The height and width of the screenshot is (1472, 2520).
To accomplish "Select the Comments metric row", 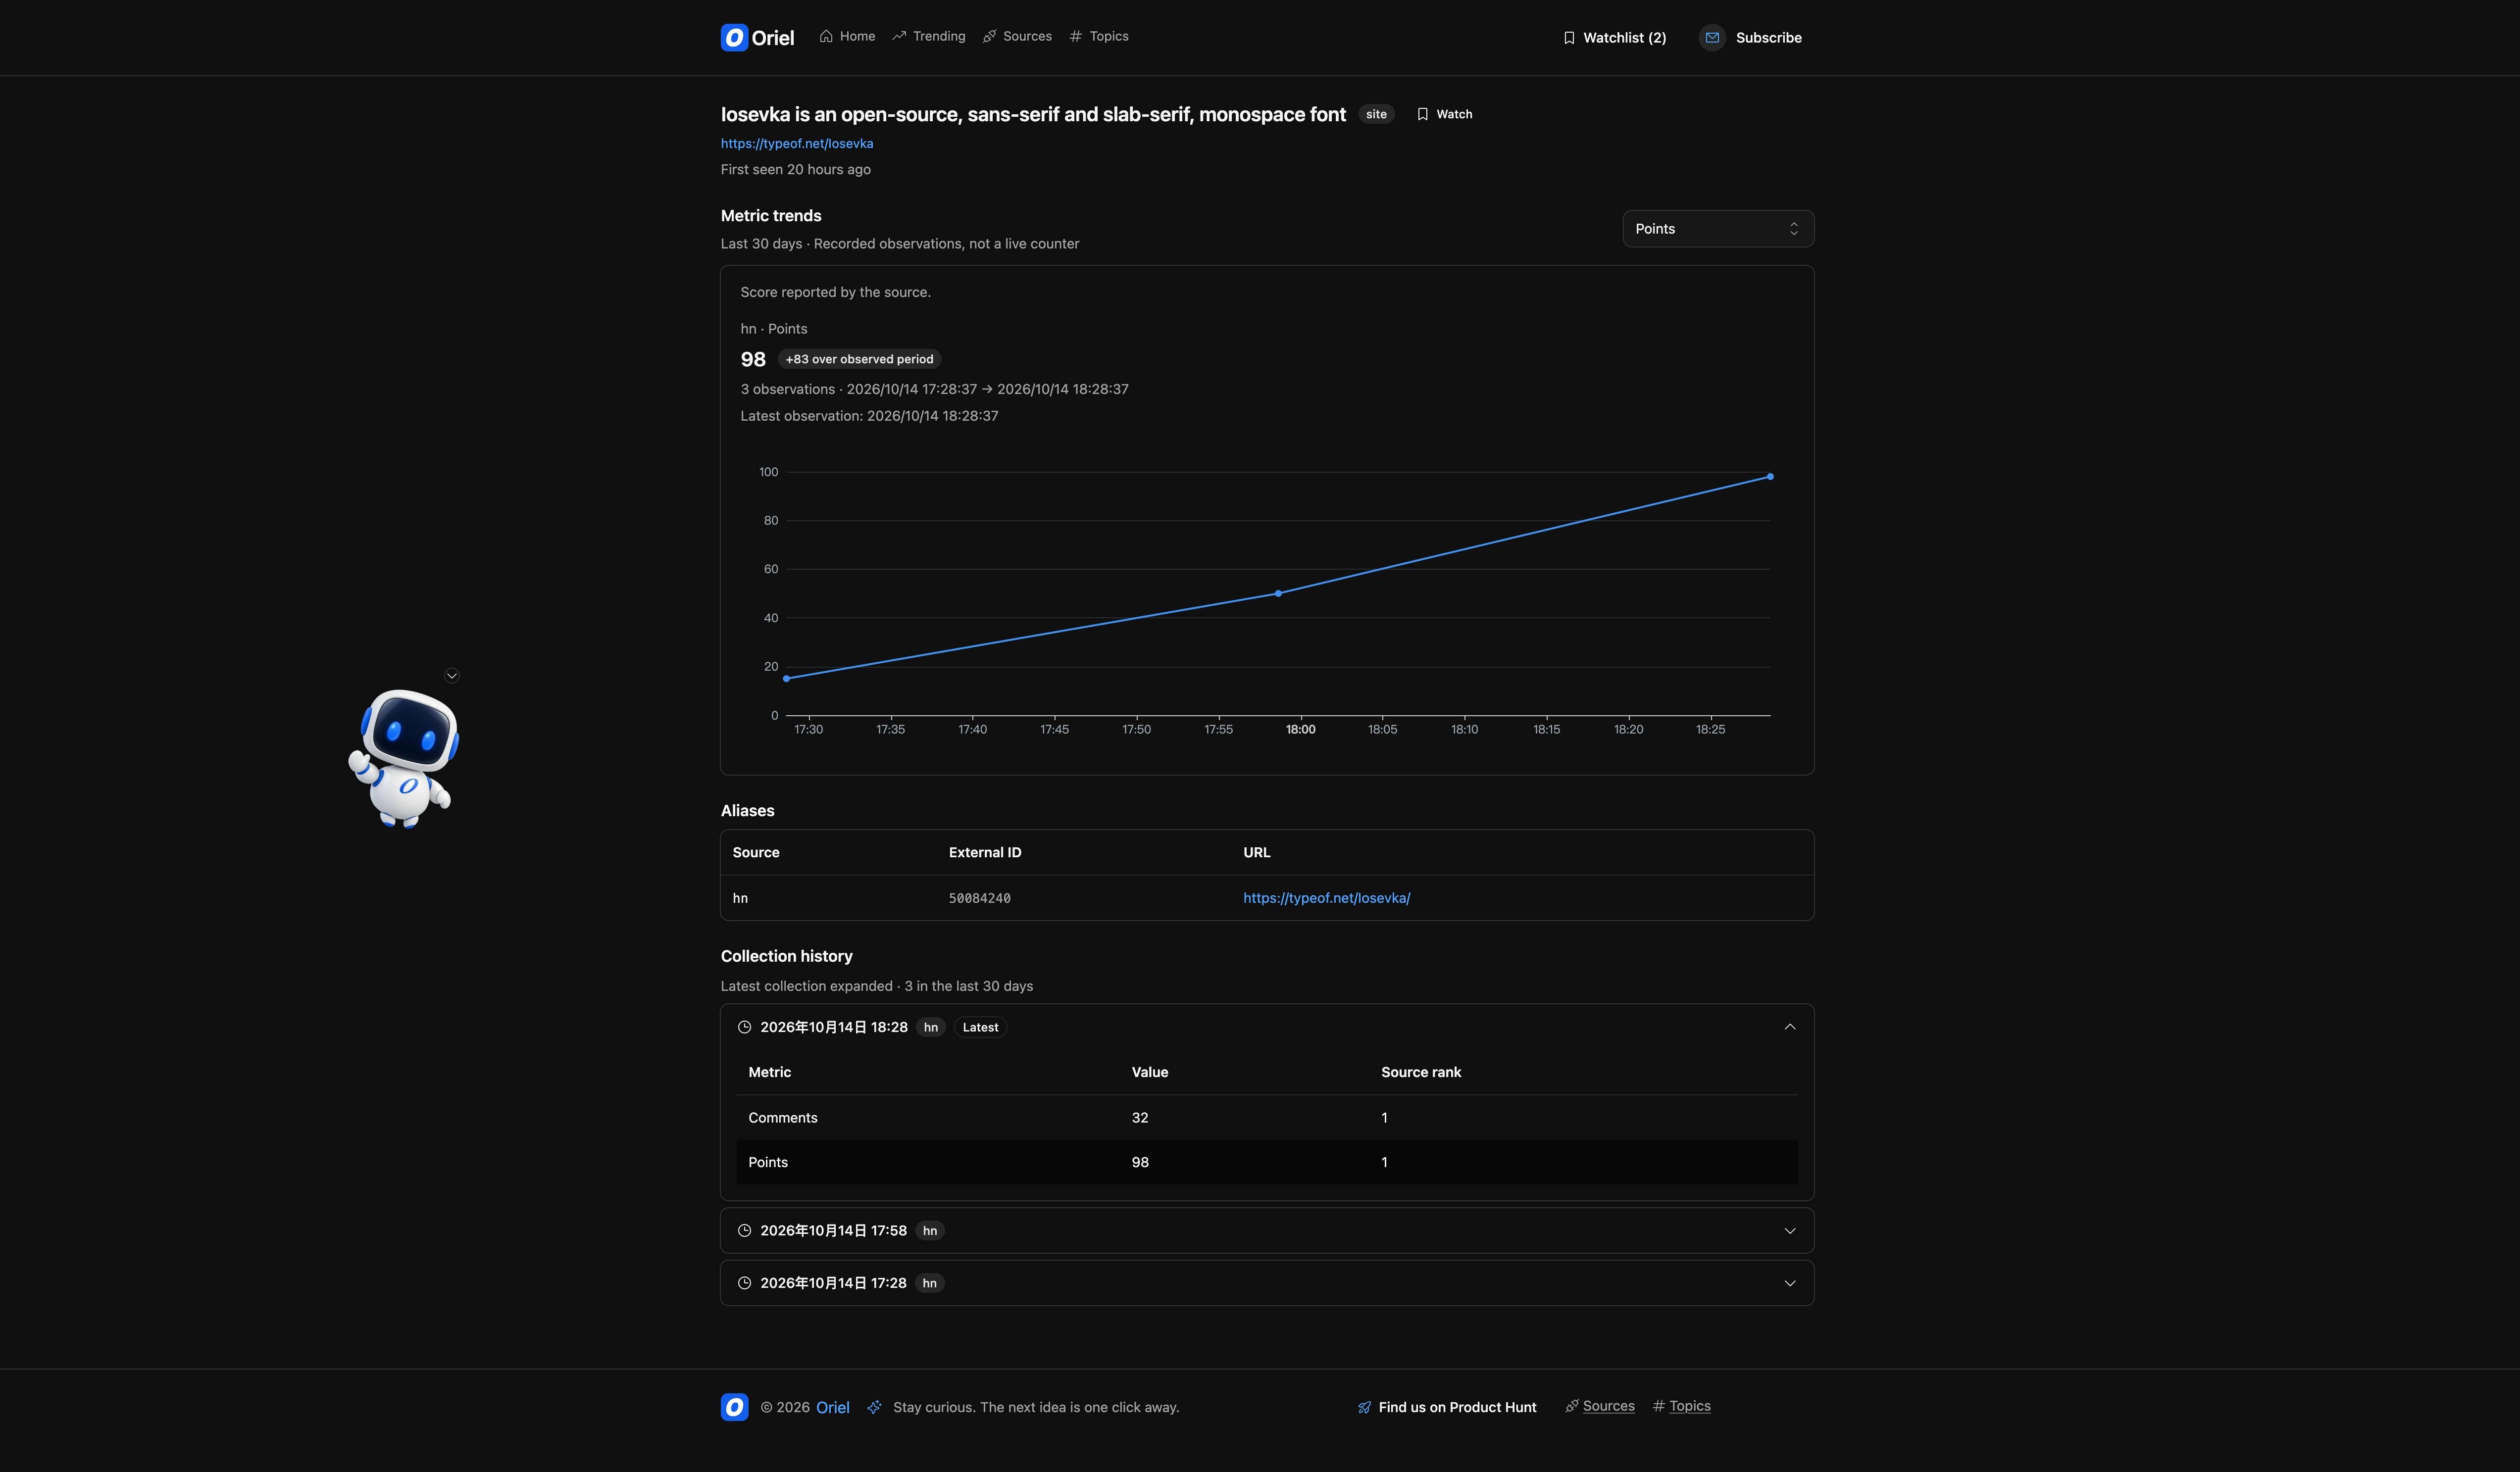I will [x=1267, y=1118].
